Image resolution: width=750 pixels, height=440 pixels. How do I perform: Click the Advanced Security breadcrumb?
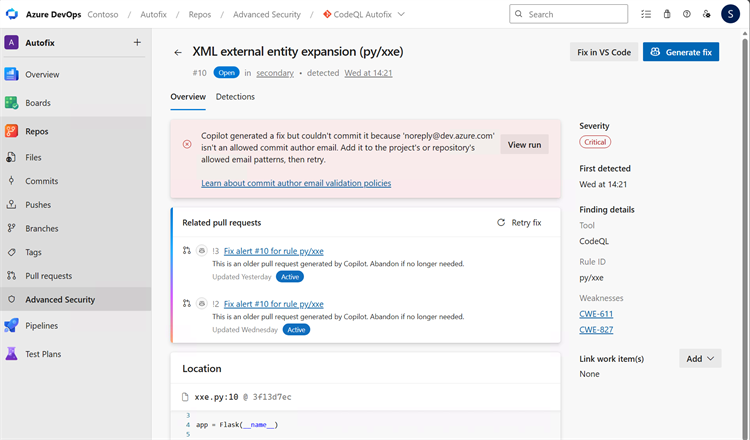[267, 14]
